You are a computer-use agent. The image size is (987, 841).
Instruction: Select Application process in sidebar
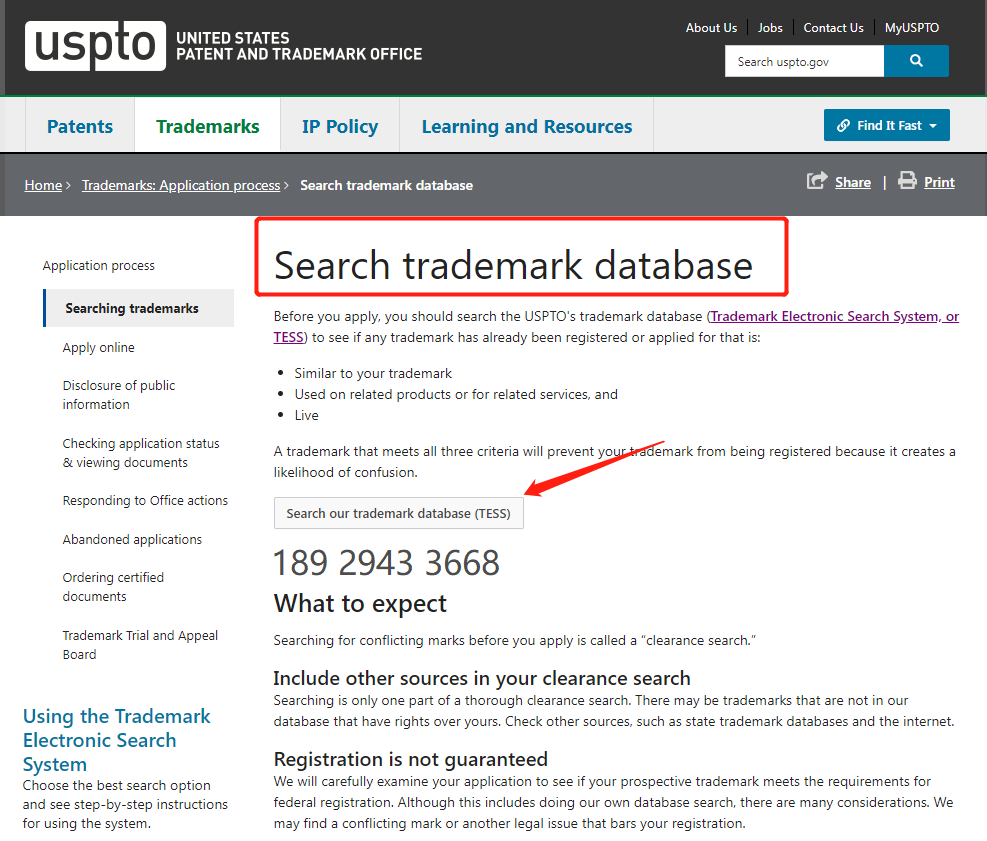(x=99, y=266)
